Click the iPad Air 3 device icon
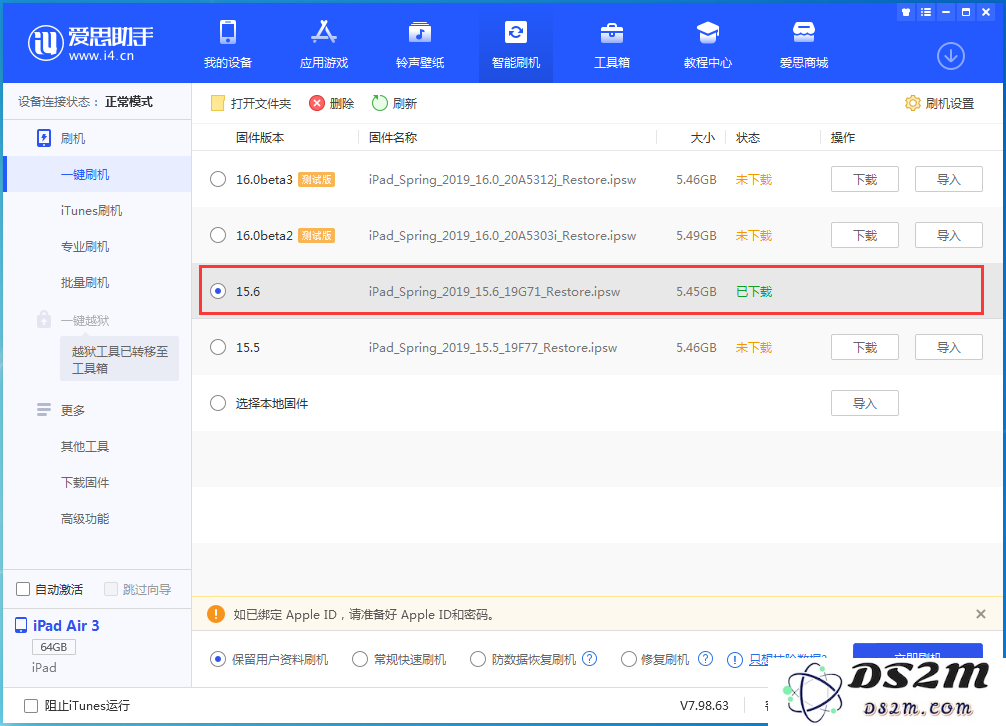1006x726 pixels. (21, 625)
